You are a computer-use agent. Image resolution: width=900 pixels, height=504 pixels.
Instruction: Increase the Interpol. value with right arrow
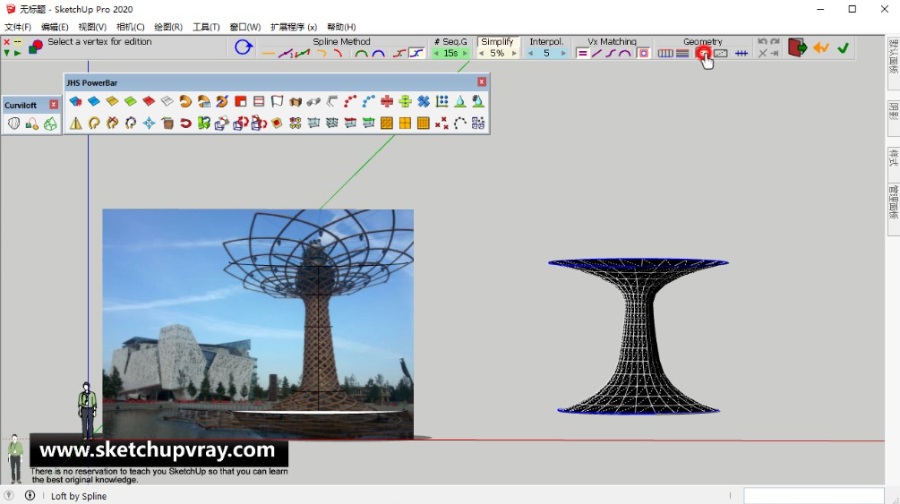tap(563, 53)
